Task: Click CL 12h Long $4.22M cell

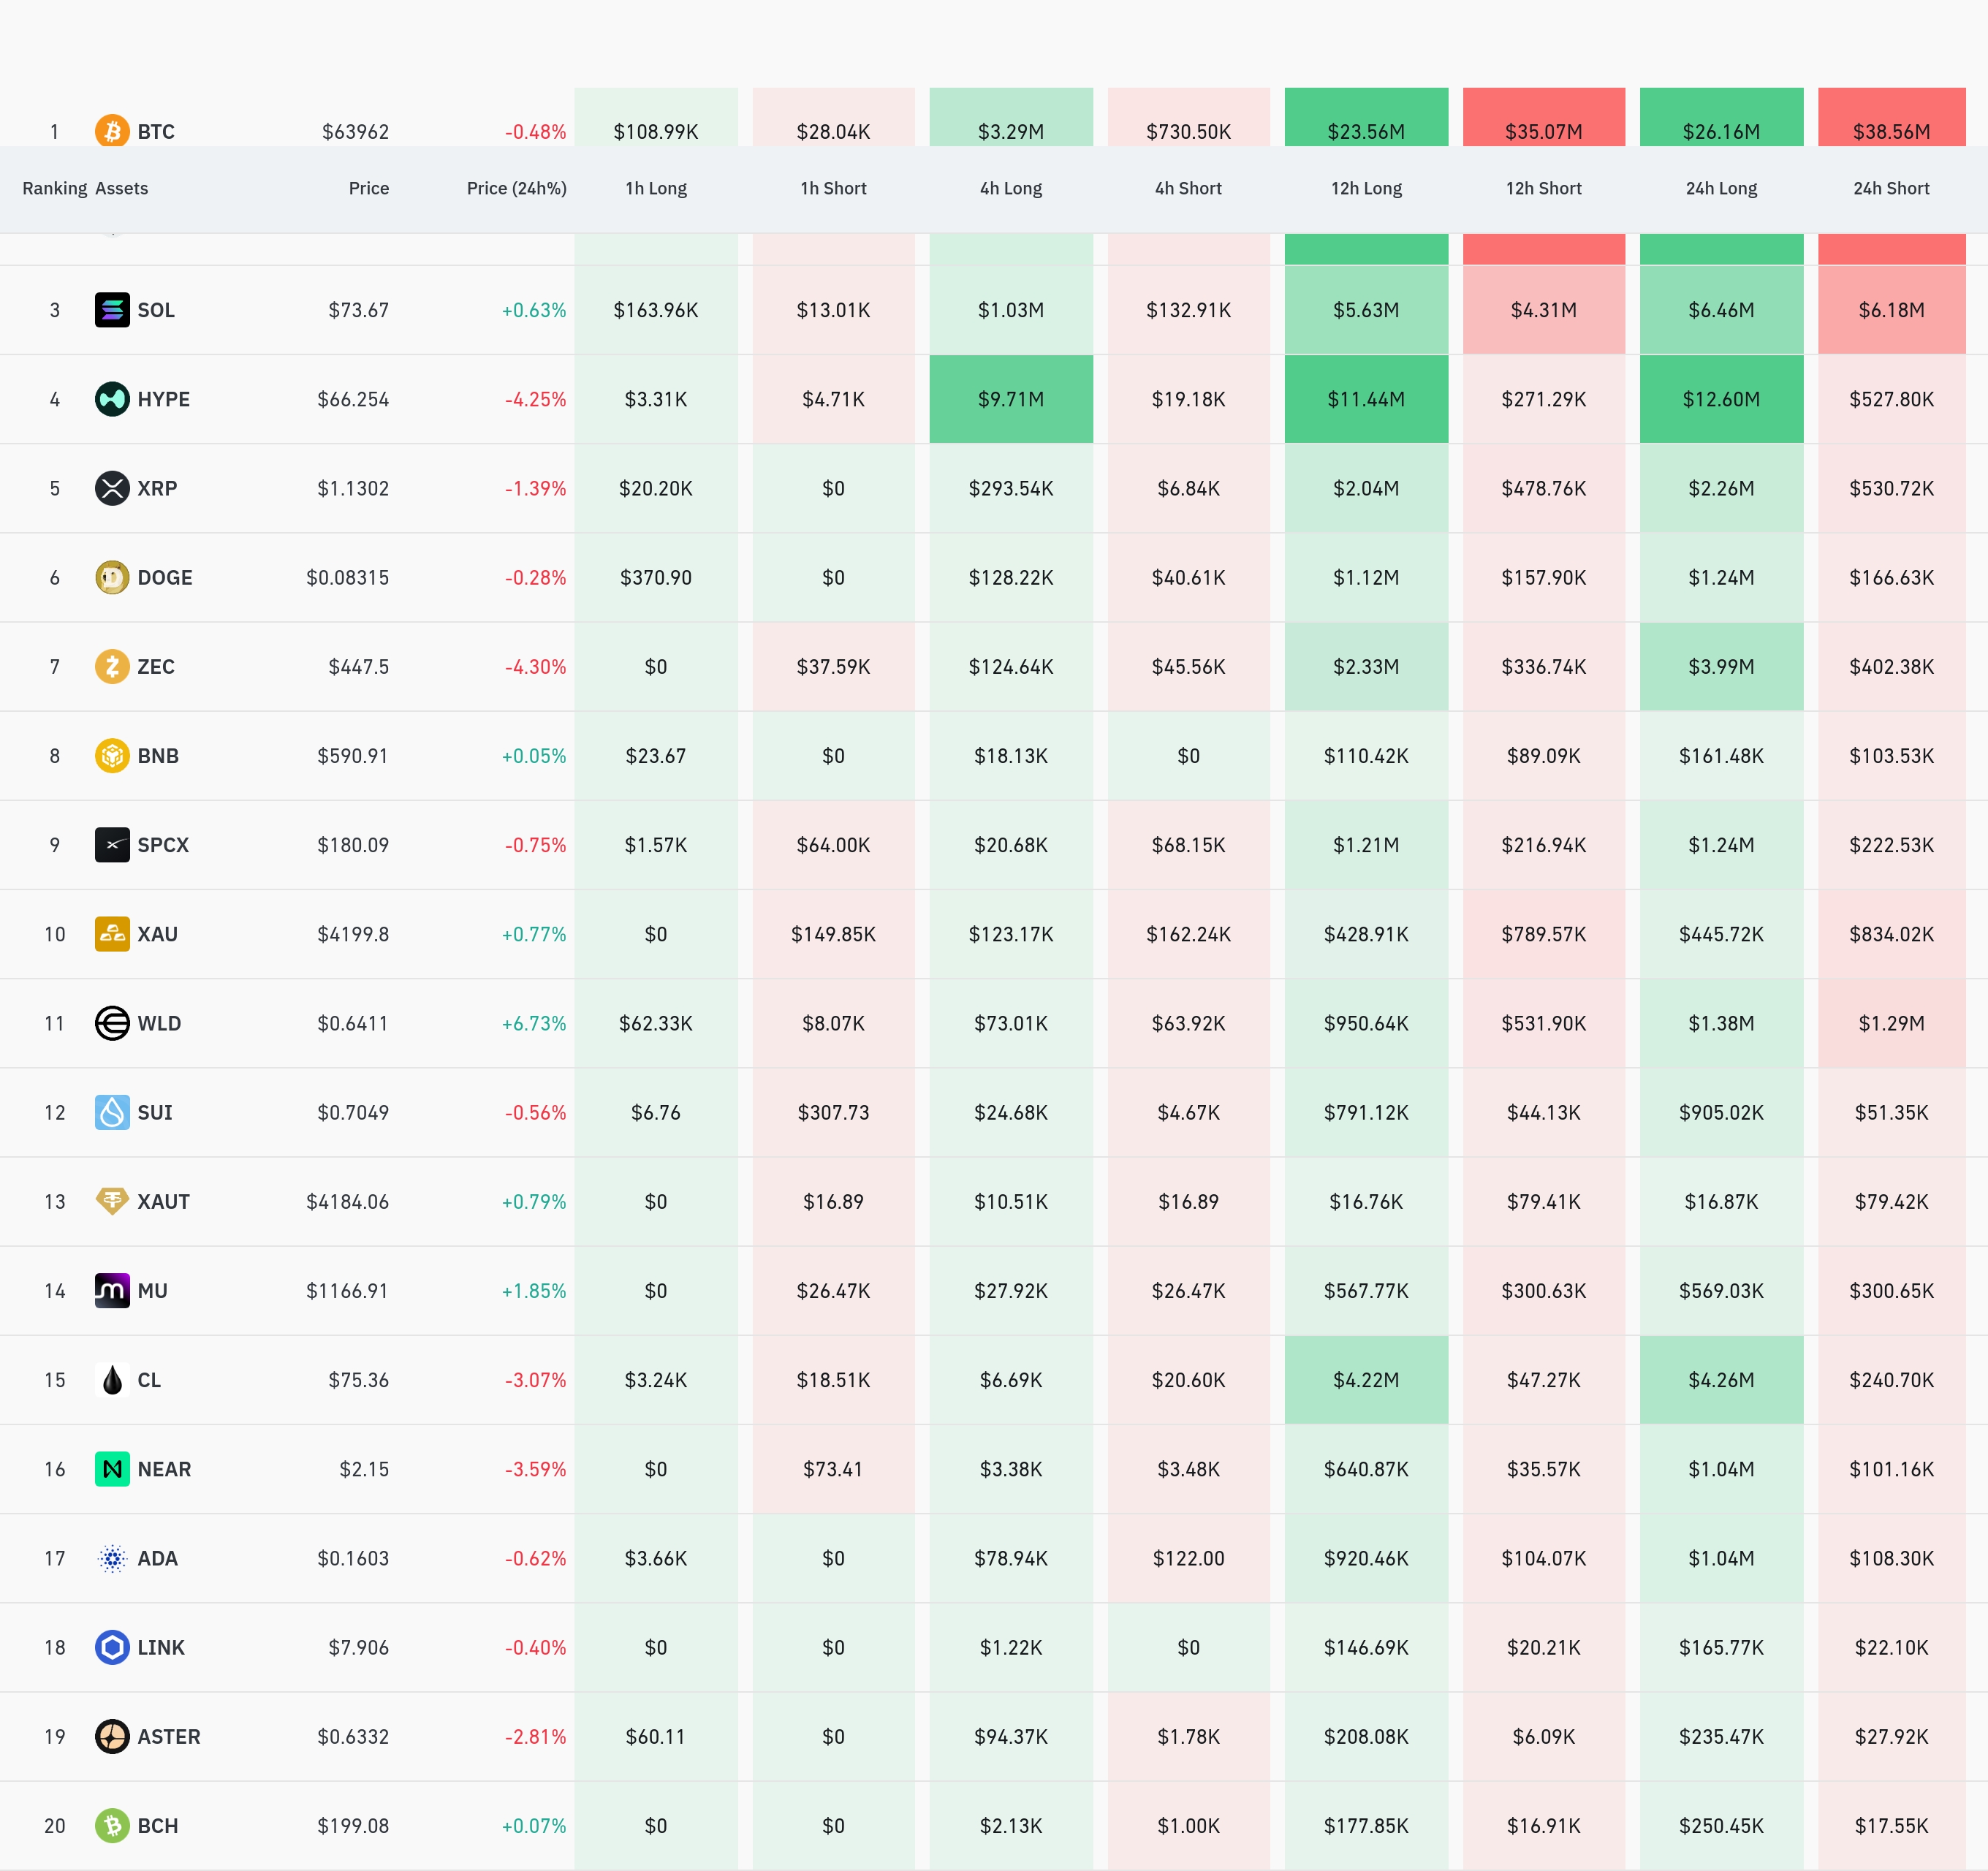Action: pos(1366,1380)
